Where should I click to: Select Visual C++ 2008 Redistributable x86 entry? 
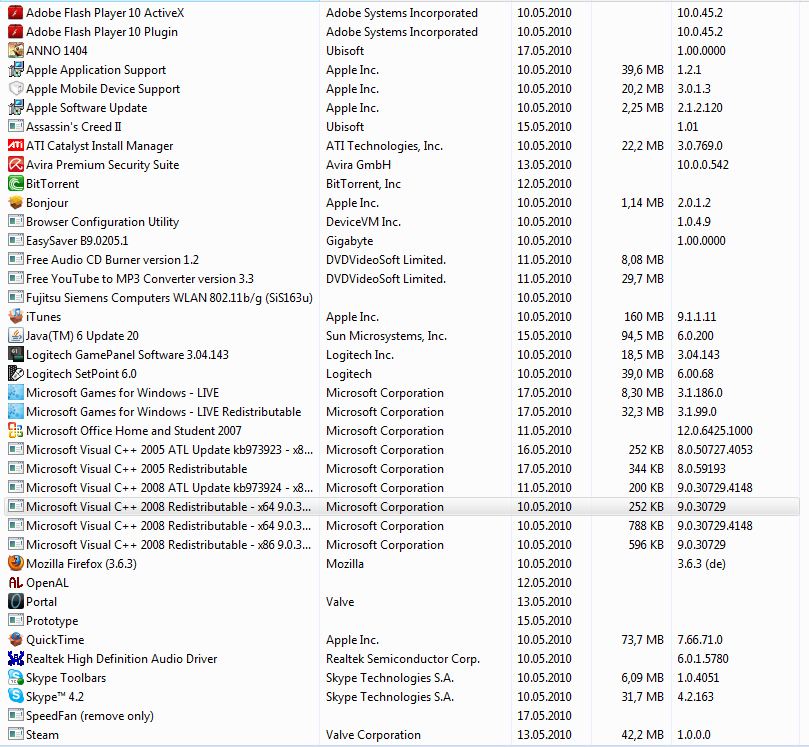[x=402, y=545]
